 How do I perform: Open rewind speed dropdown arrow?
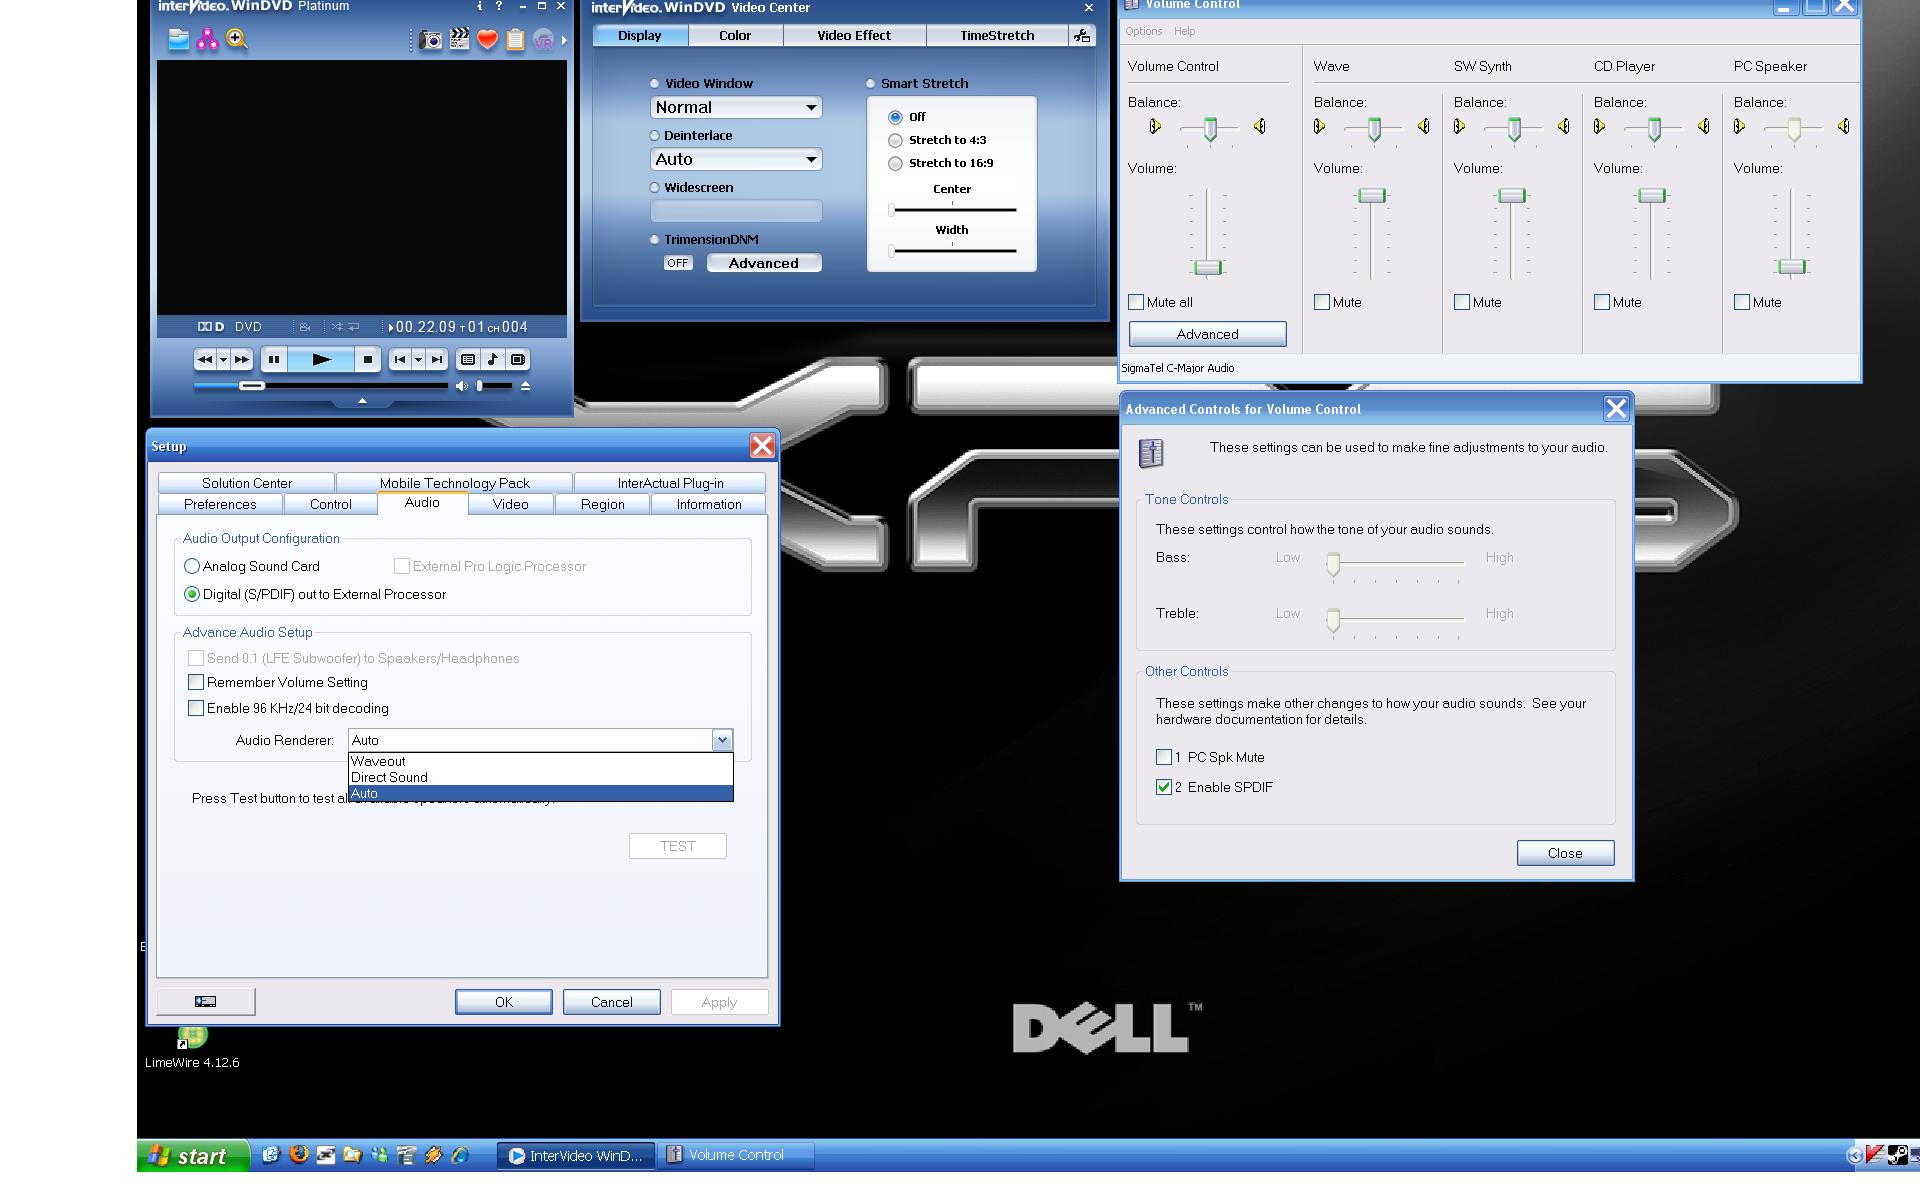223,360
